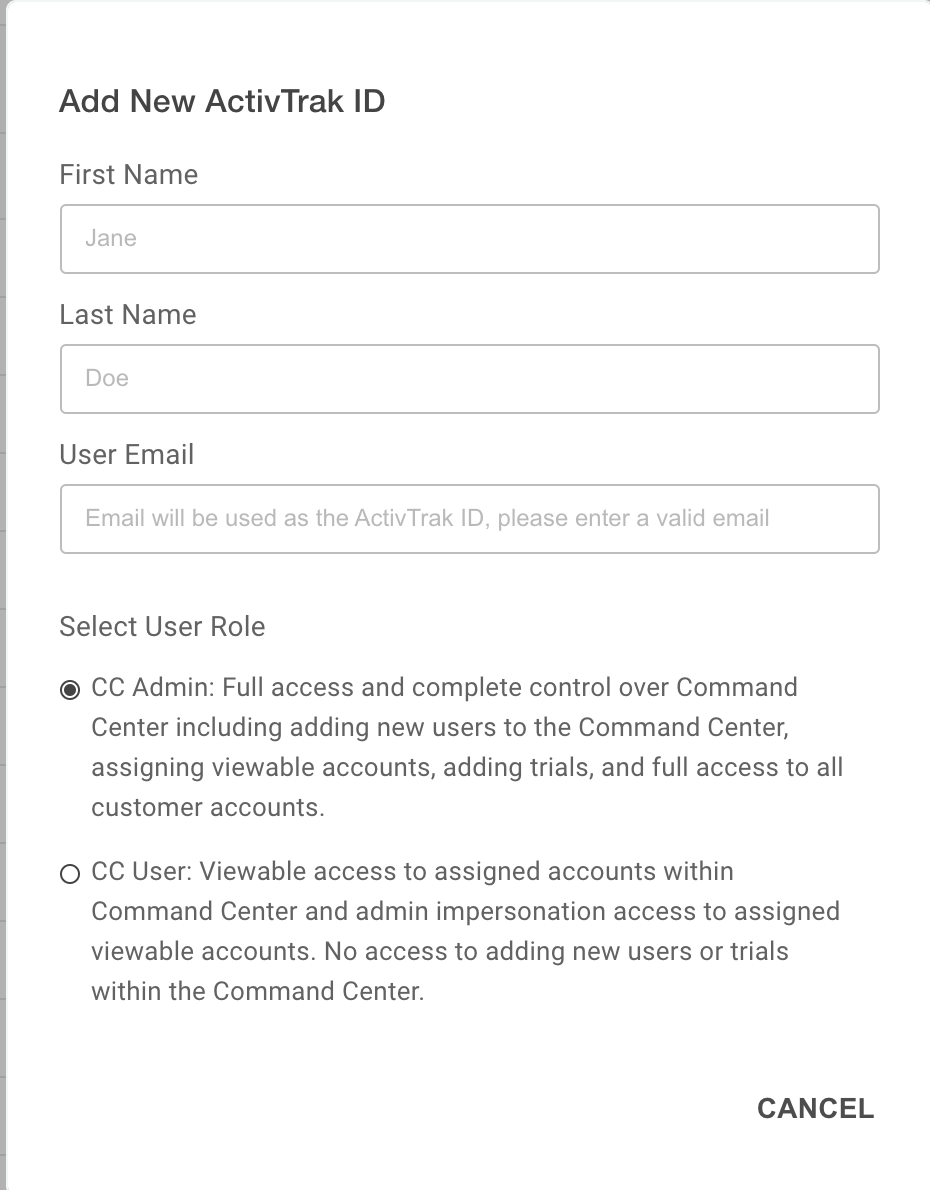Click the valid email placeholder hint
The width and height of the screenshot is (930, 1190).
point(427,518)
